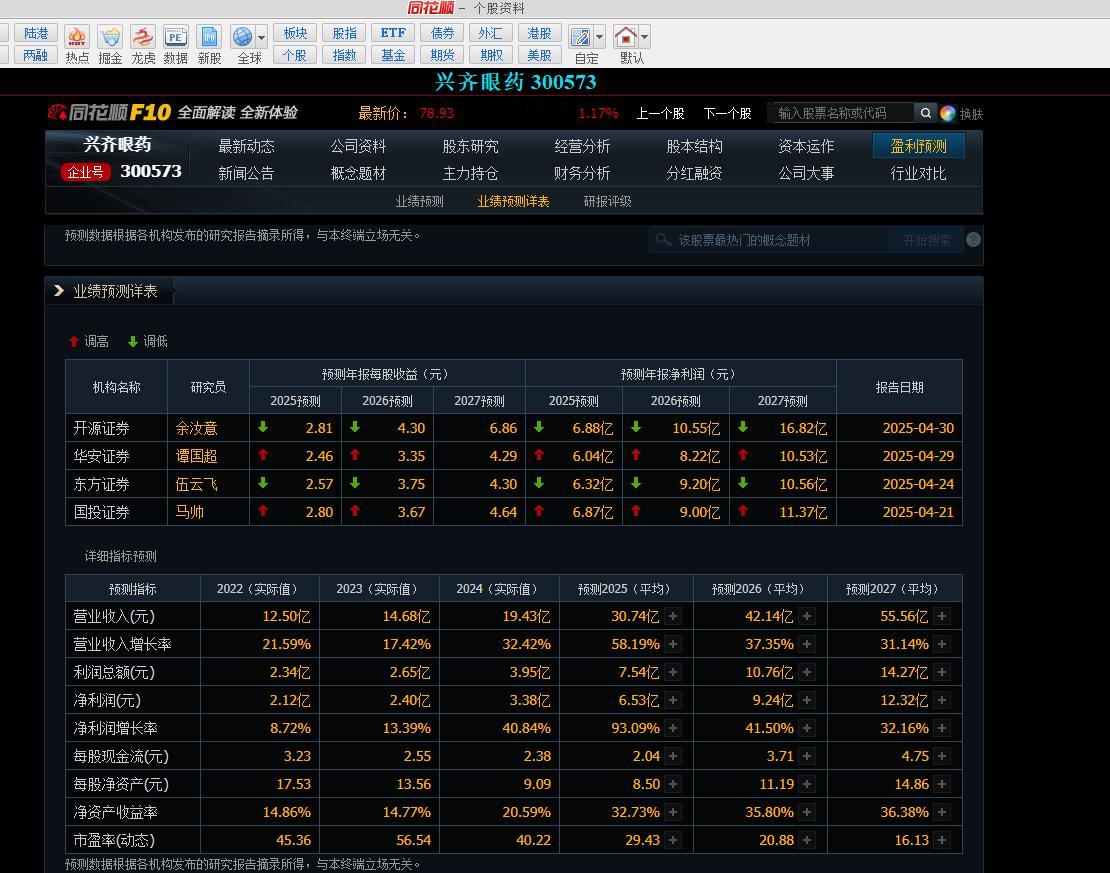Open analyst 谭国超 link
This screenshot has width=1110, height=873.
[196, 456]
